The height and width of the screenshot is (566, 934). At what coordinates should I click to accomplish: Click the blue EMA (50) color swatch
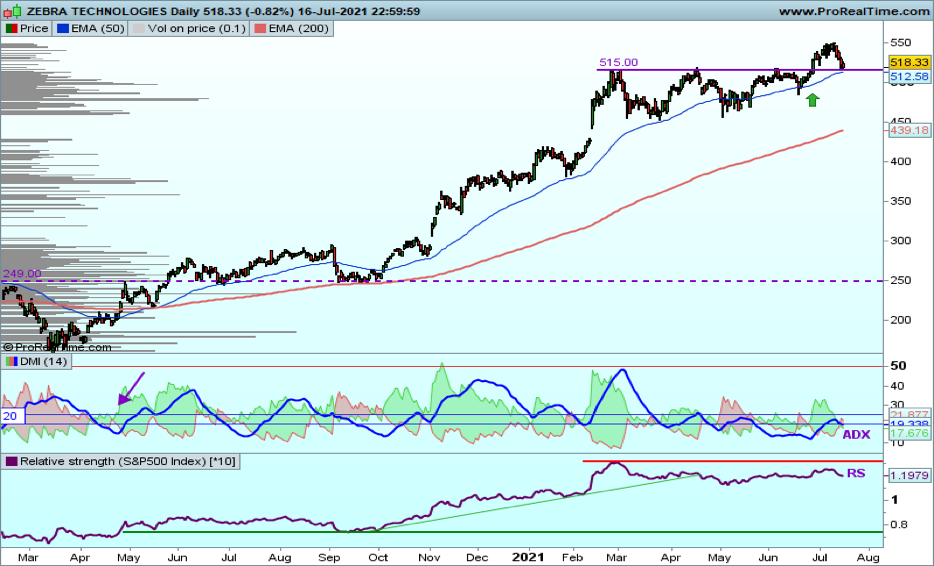[x=63, y=29]
